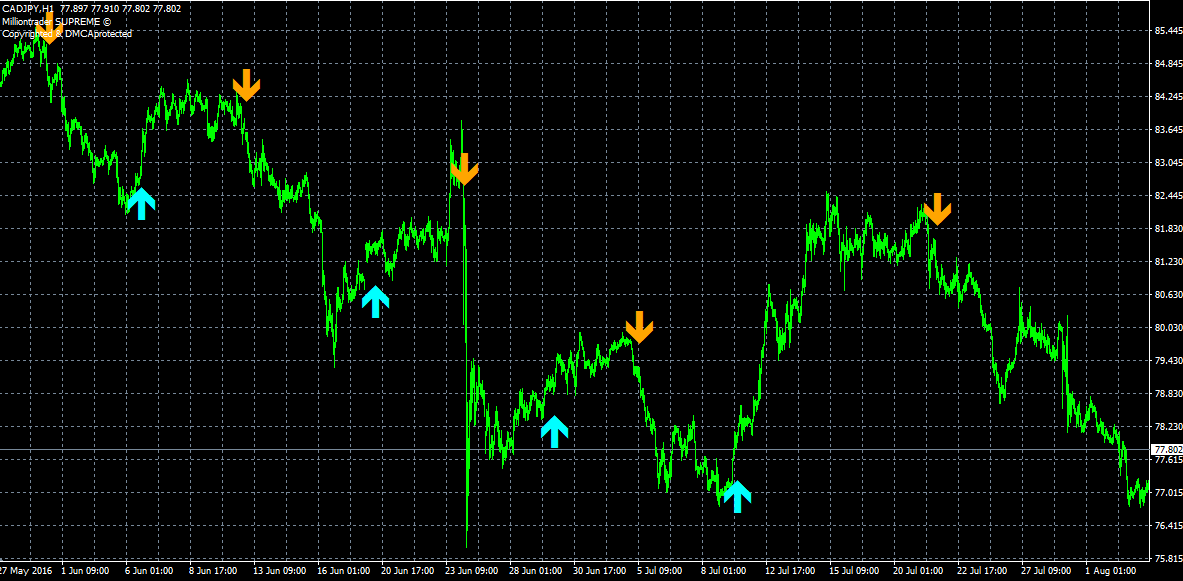The height and width of the screenshot is (581, 1183).
Task: Click the orange sell arrow above 13 Jun 09:00
Action: click(x=246, y=85)
